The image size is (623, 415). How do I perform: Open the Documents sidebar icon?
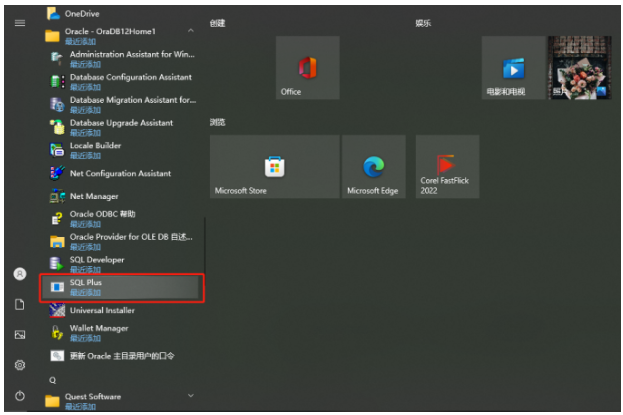tap(20, 304)
